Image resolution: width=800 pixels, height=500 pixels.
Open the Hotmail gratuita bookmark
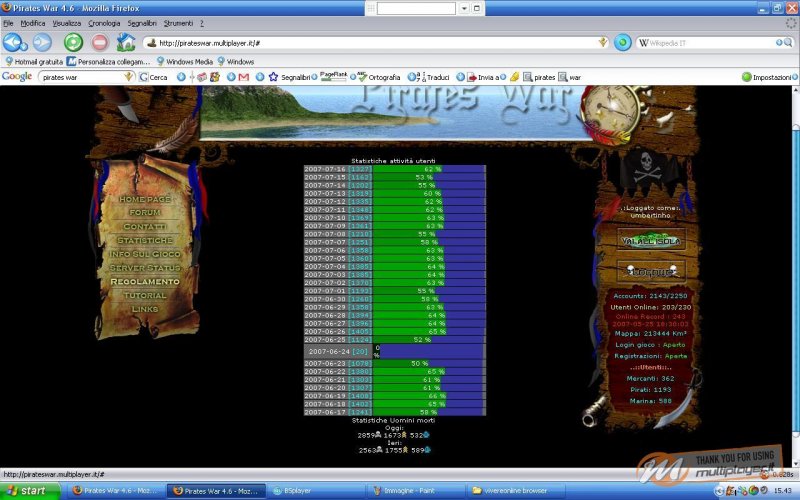coord(34,61)
